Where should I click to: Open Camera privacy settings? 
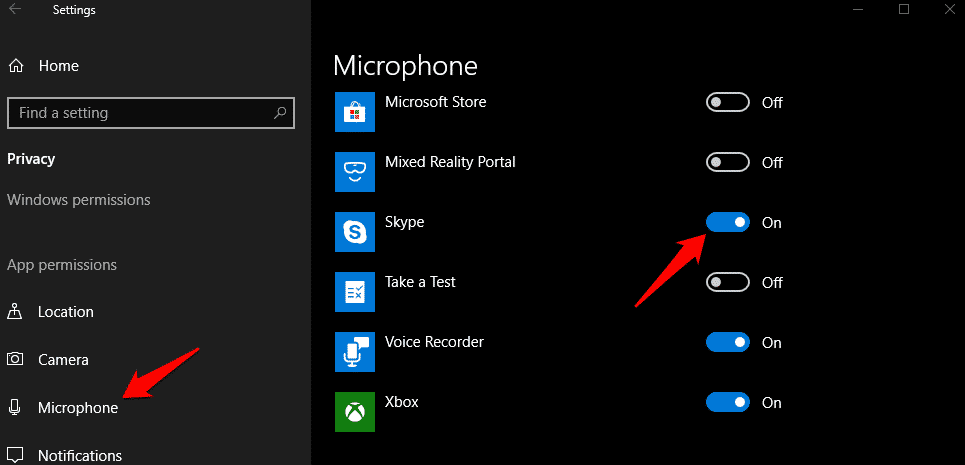[63, 360]
